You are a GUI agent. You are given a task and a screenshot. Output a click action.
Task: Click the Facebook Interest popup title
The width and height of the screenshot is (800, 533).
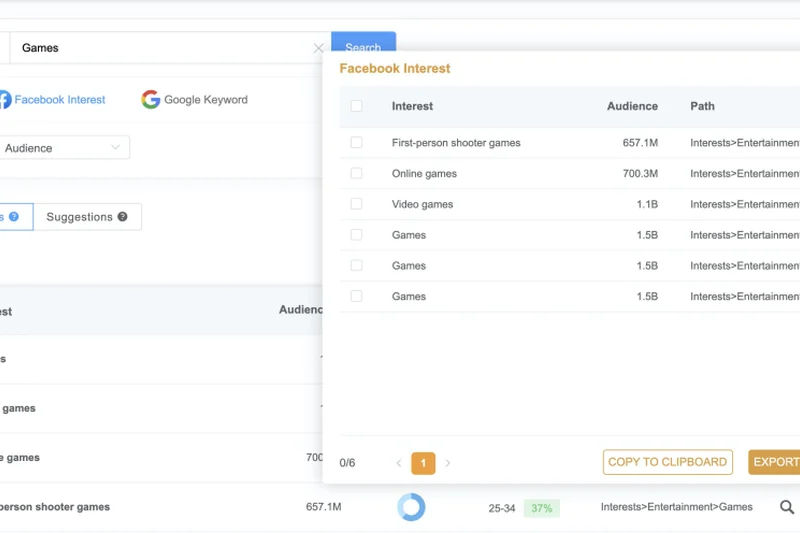395,68
